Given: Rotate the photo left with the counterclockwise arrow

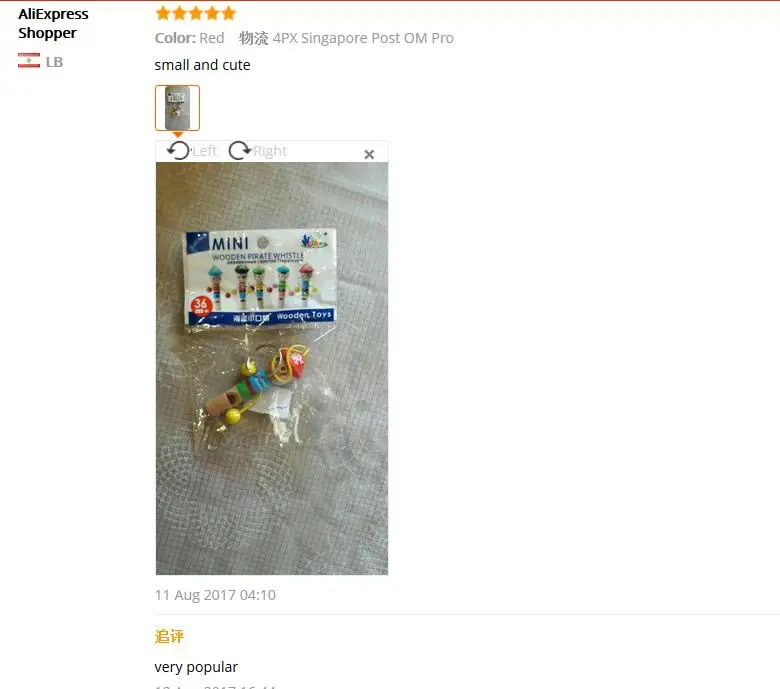Looking at the screenshot, I should tap(179, 150).
